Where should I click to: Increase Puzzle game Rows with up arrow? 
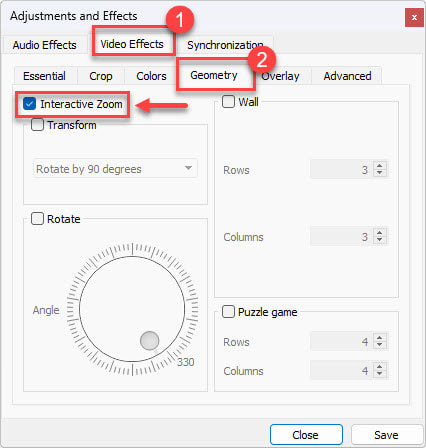[x=379, y=337]
